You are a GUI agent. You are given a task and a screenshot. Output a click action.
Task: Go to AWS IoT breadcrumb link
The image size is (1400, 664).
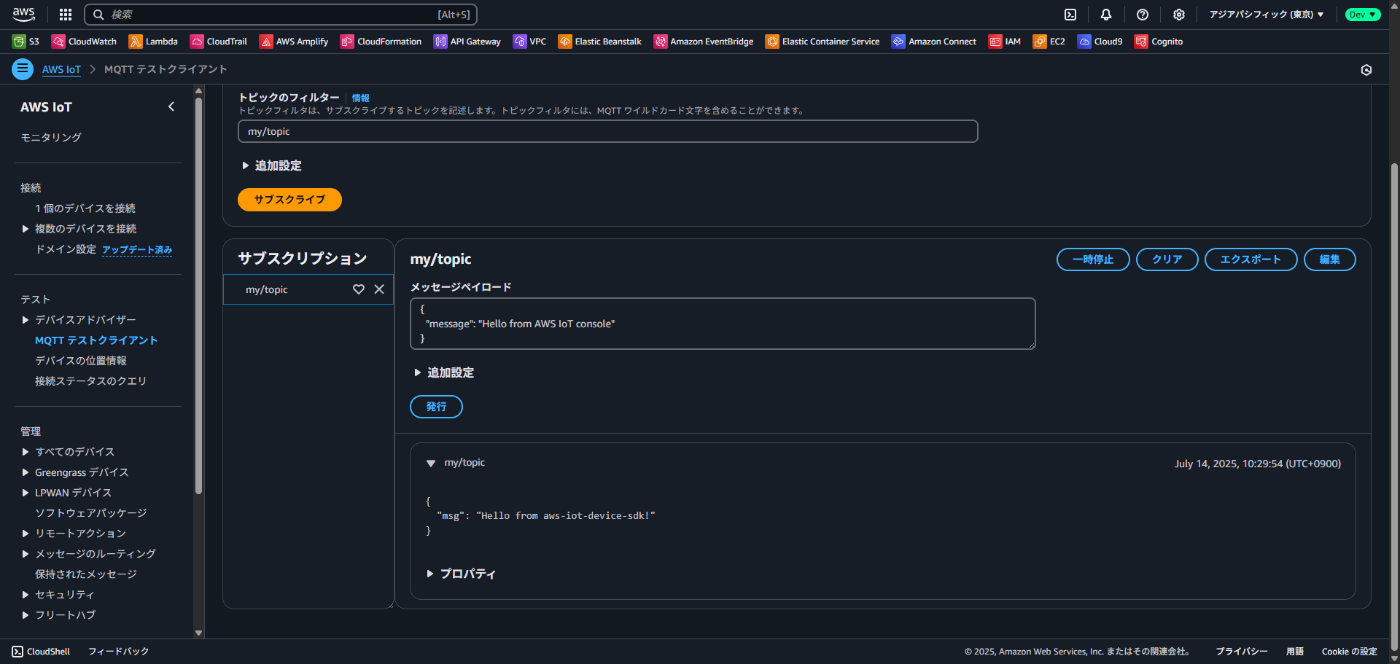[x=62, y=69]
